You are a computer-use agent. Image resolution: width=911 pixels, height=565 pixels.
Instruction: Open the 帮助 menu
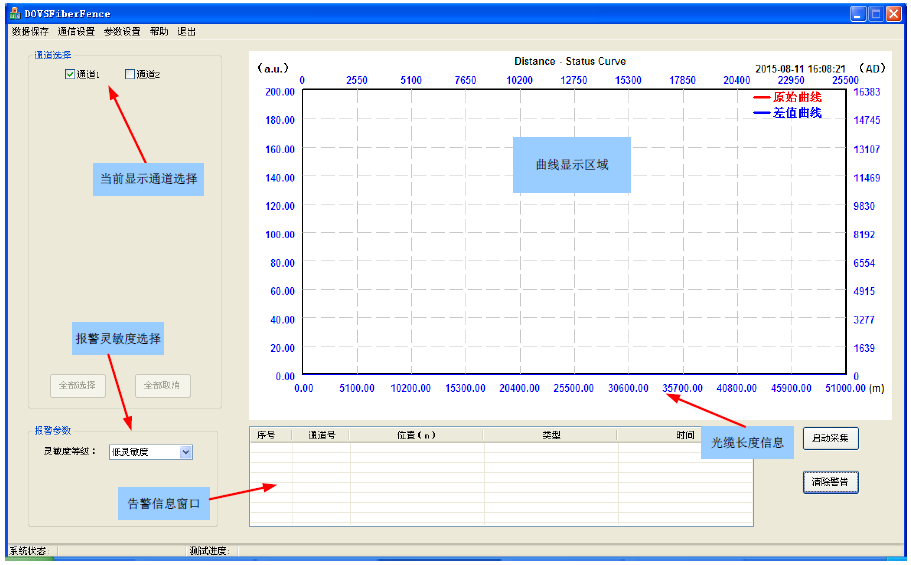click(159, 32)
